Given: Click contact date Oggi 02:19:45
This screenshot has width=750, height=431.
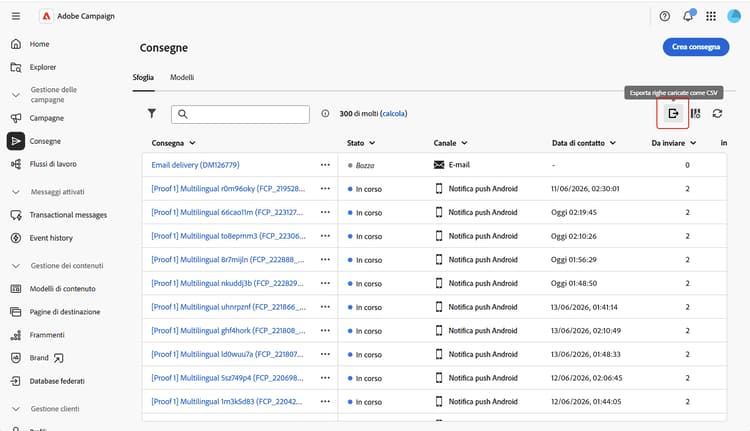Looking at the screenshot, I should pos(574,212).
